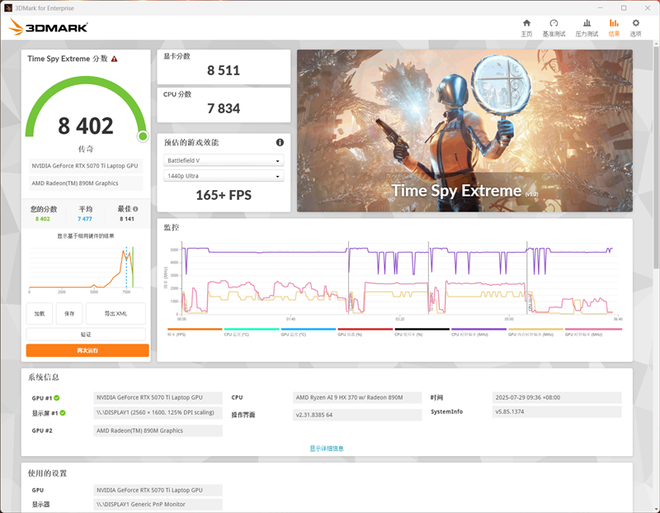Click the info icon next to 最佳
The image size is (660, 513).
click(136, 209)
